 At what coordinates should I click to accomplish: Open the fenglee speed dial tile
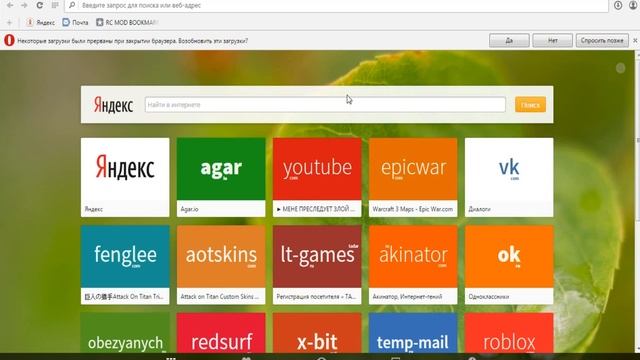[x=125, y=265]
